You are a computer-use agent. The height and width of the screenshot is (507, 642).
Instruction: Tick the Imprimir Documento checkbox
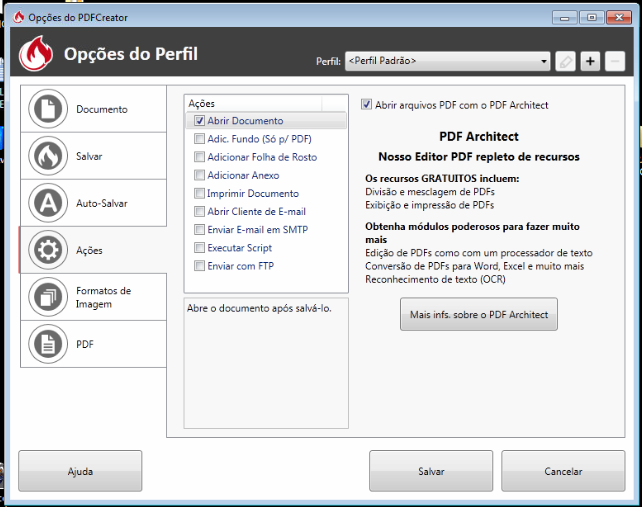coord(199,193)
